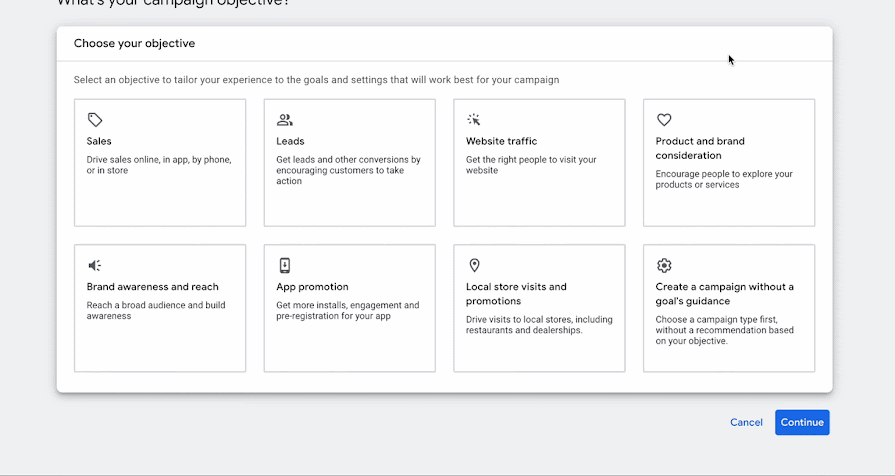The width and height of the screenshot is (895, 476).
Task: Pick Brand awareness and reach title
Action: click(x=152, y=287)
